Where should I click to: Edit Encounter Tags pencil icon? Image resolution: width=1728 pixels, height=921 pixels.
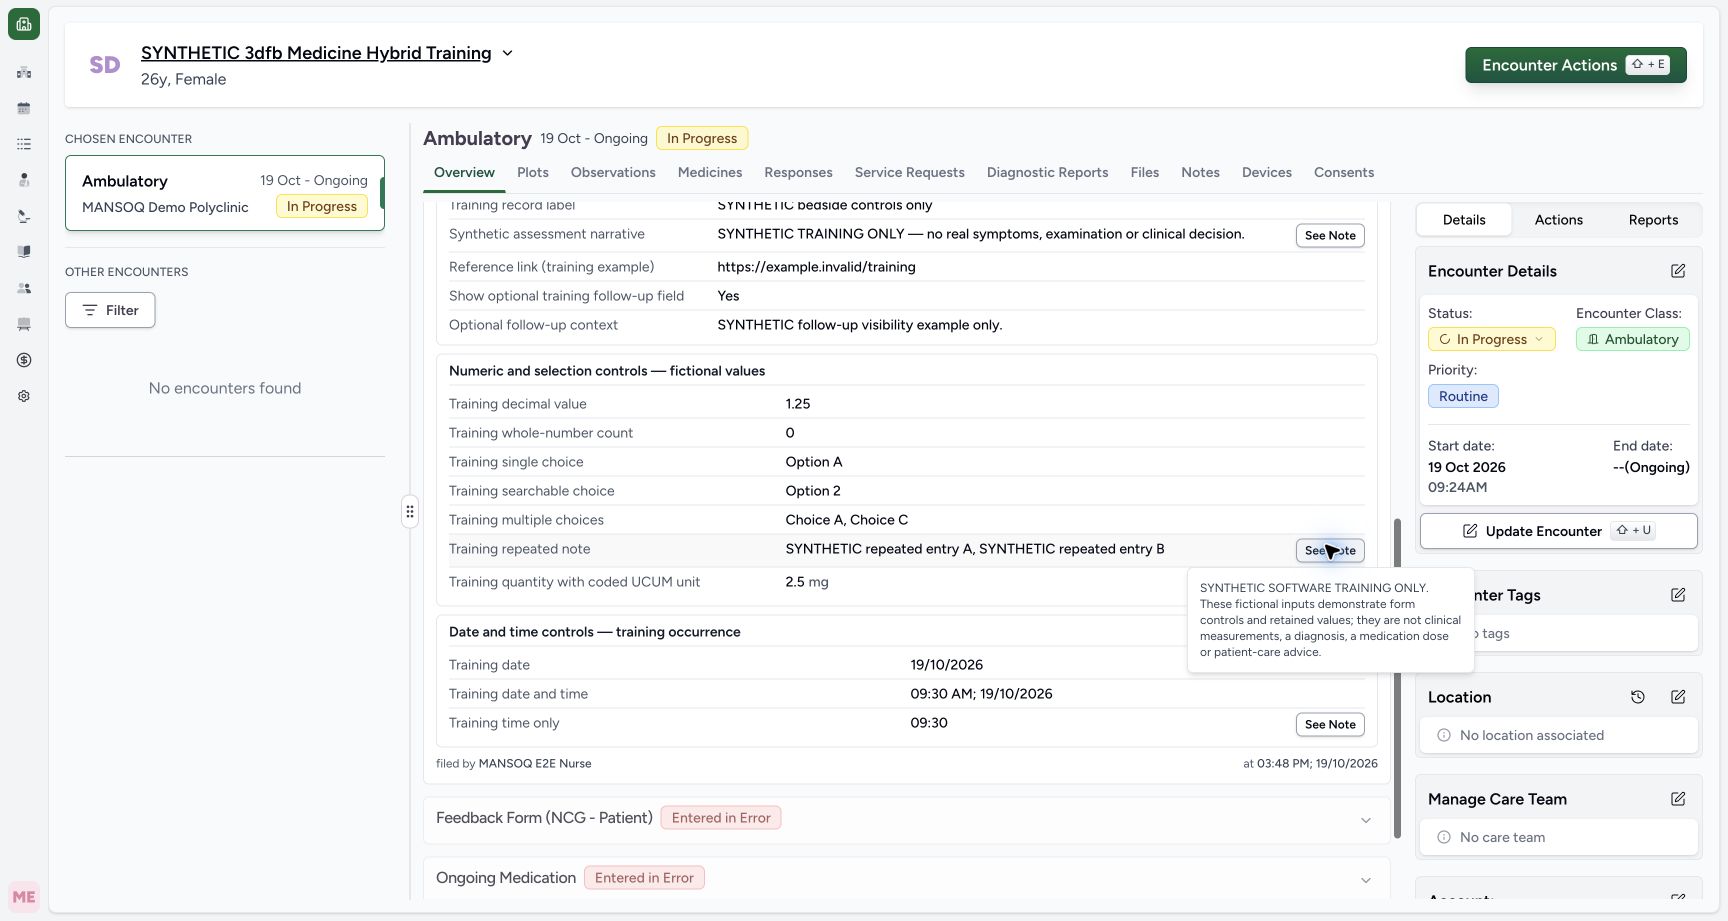1678,595
